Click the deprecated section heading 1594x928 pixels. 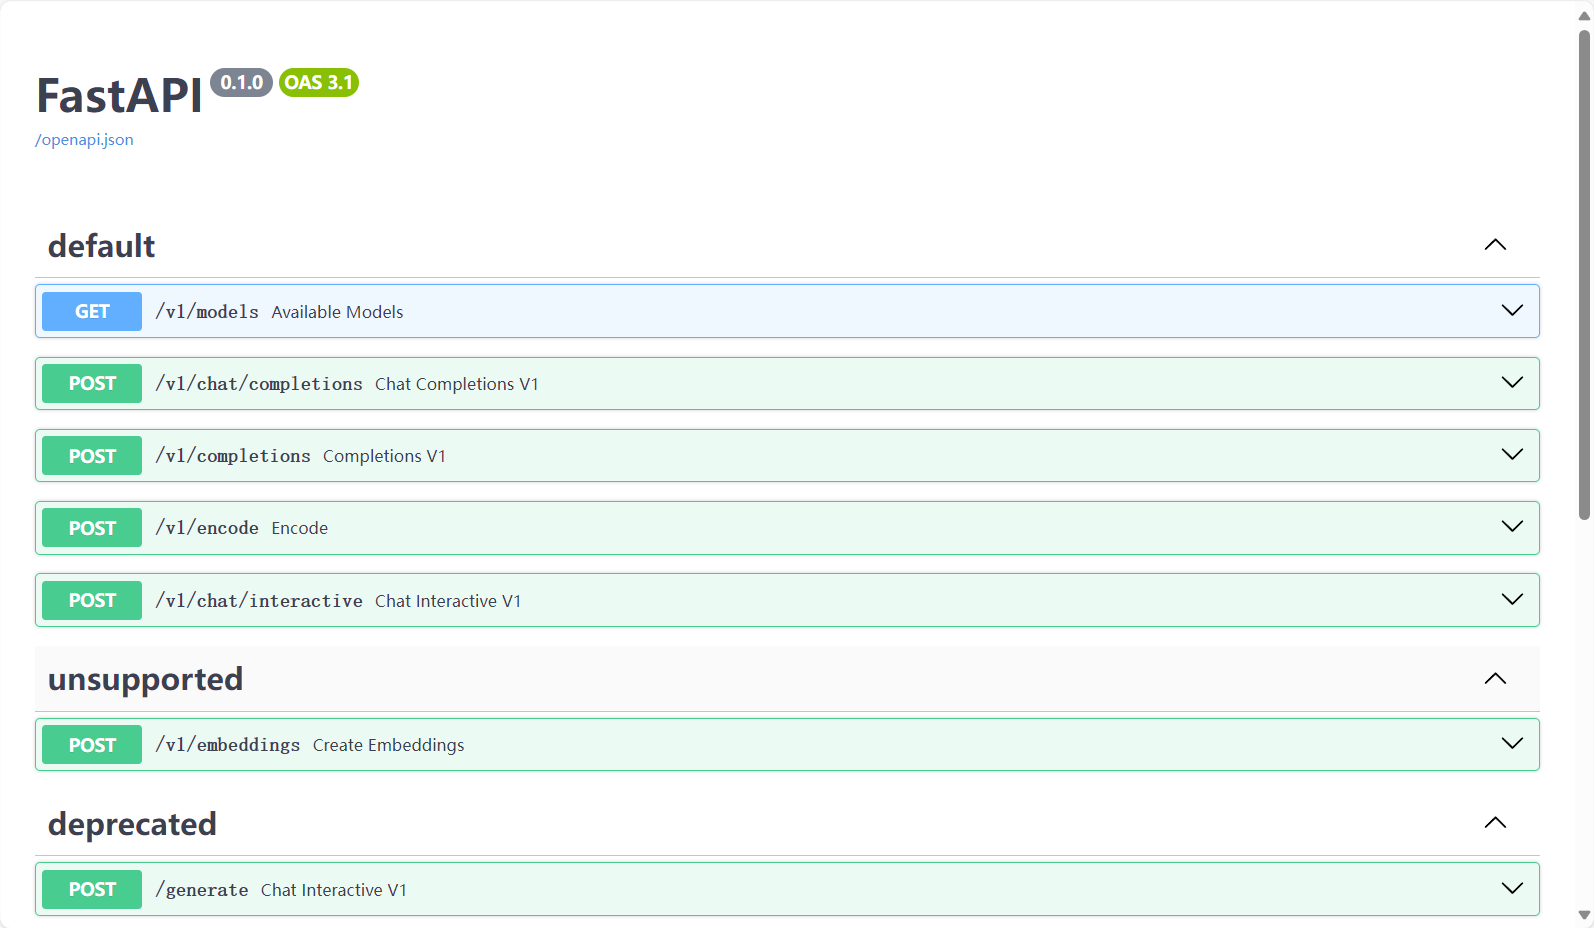point(132,824)
